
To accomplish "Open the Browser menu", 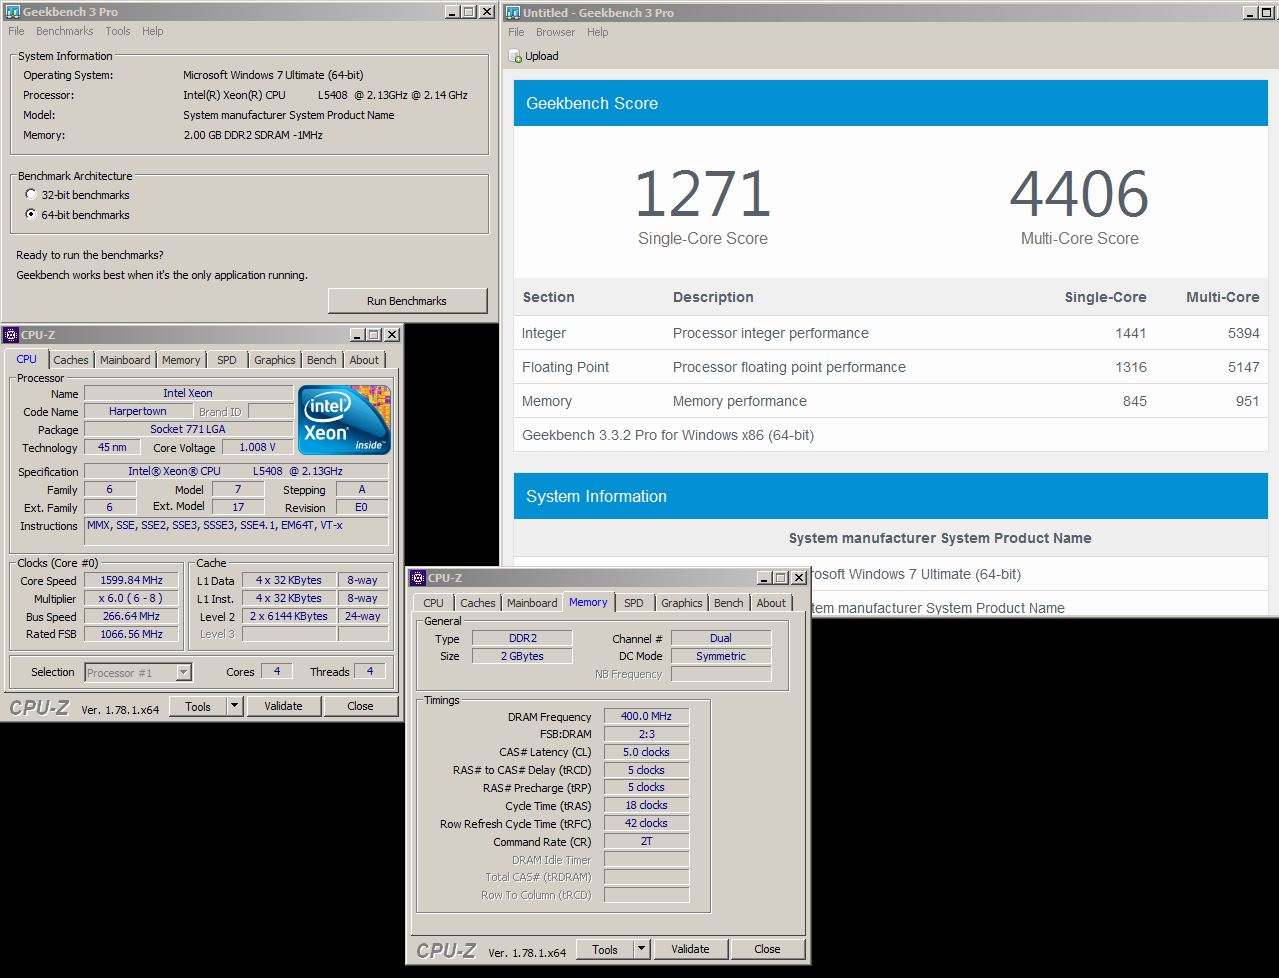I will click(555, 32).
